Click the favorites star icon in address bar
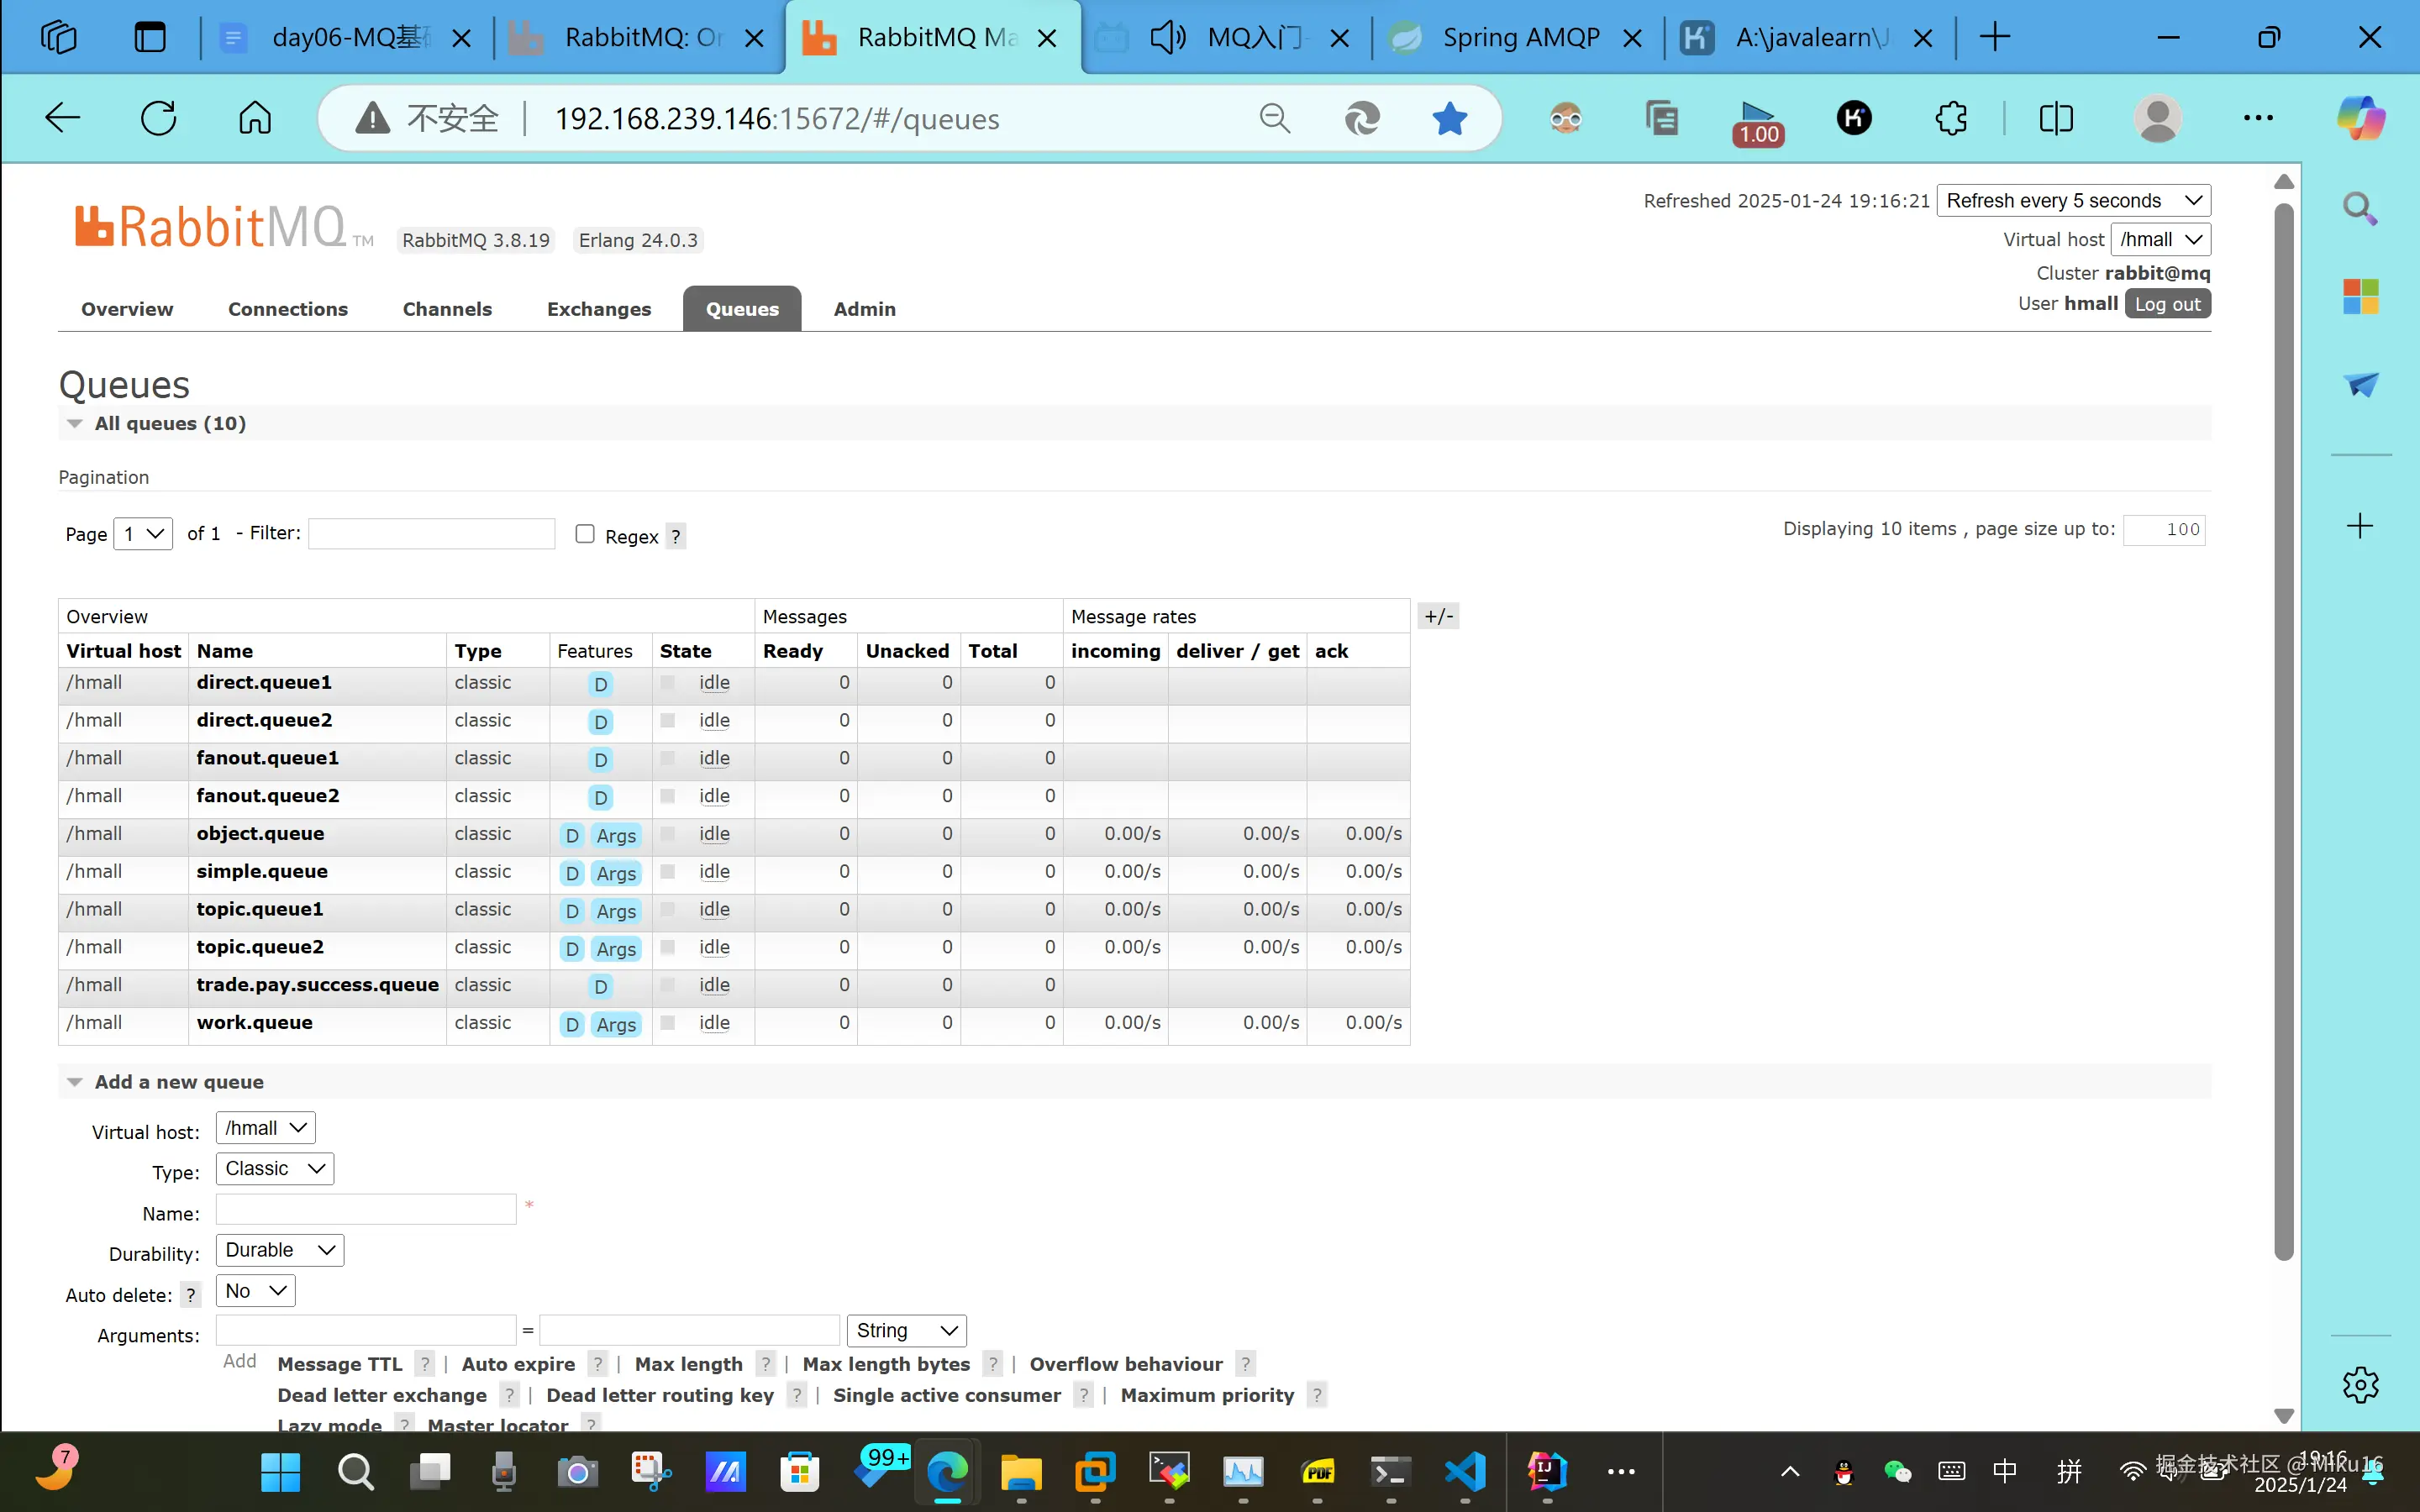The height and width of the screenshot is (1512, 2420). click(x=1449, y=118)
